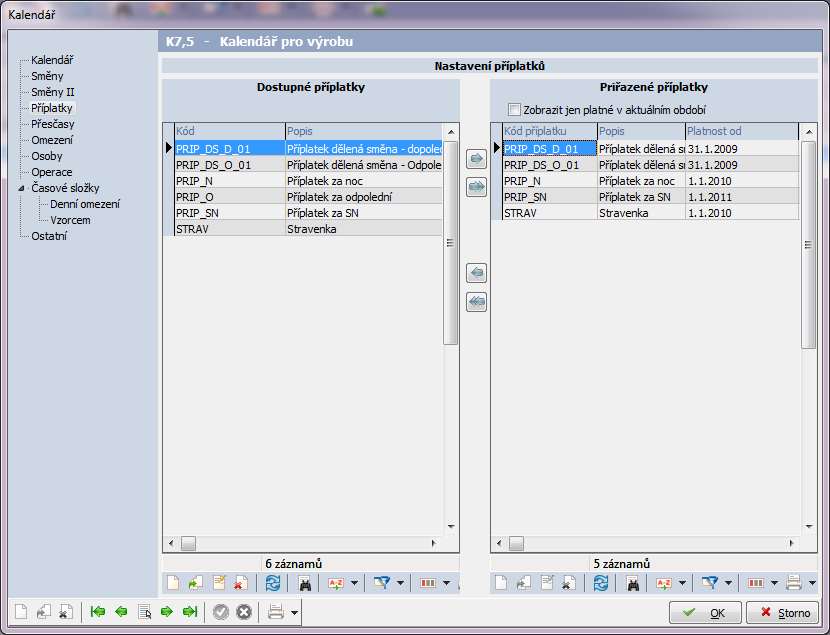Screen dimensions: 830x635
Task: Open the print dropdown arrow in bottom toolbar
Action: [x=296, y=612]
